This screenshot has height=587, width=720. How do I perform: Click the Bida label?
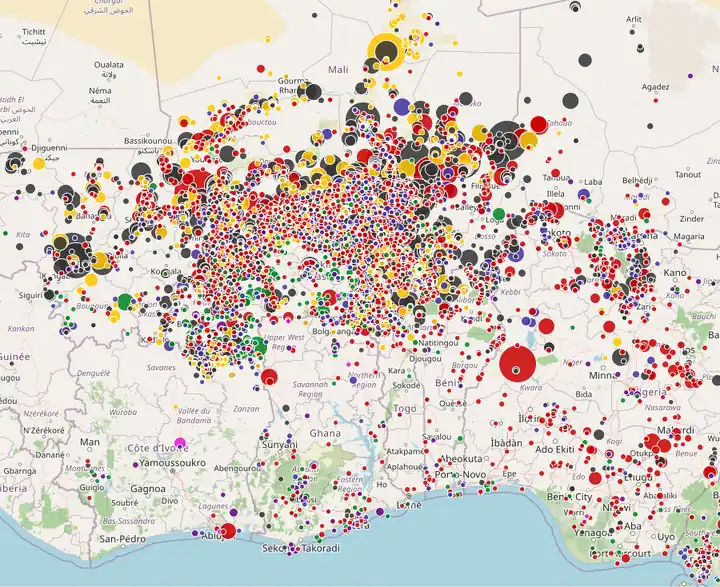pos(584,394)
